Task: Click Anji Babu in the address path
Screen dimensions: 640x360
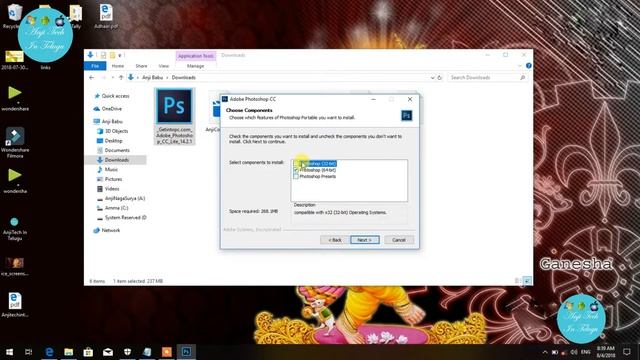Action: pos(152,78)
